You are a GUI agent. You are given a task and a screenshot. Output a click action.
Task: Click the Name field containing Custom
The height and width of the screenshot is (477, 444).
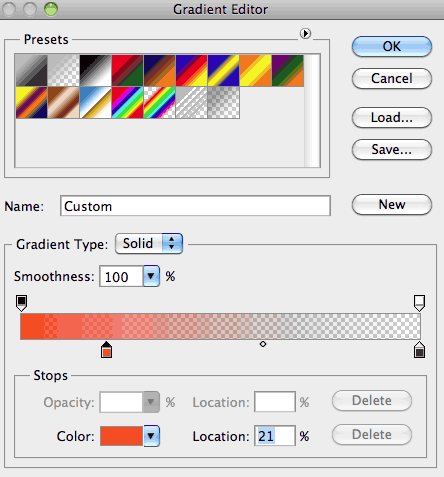click(195, 206)
